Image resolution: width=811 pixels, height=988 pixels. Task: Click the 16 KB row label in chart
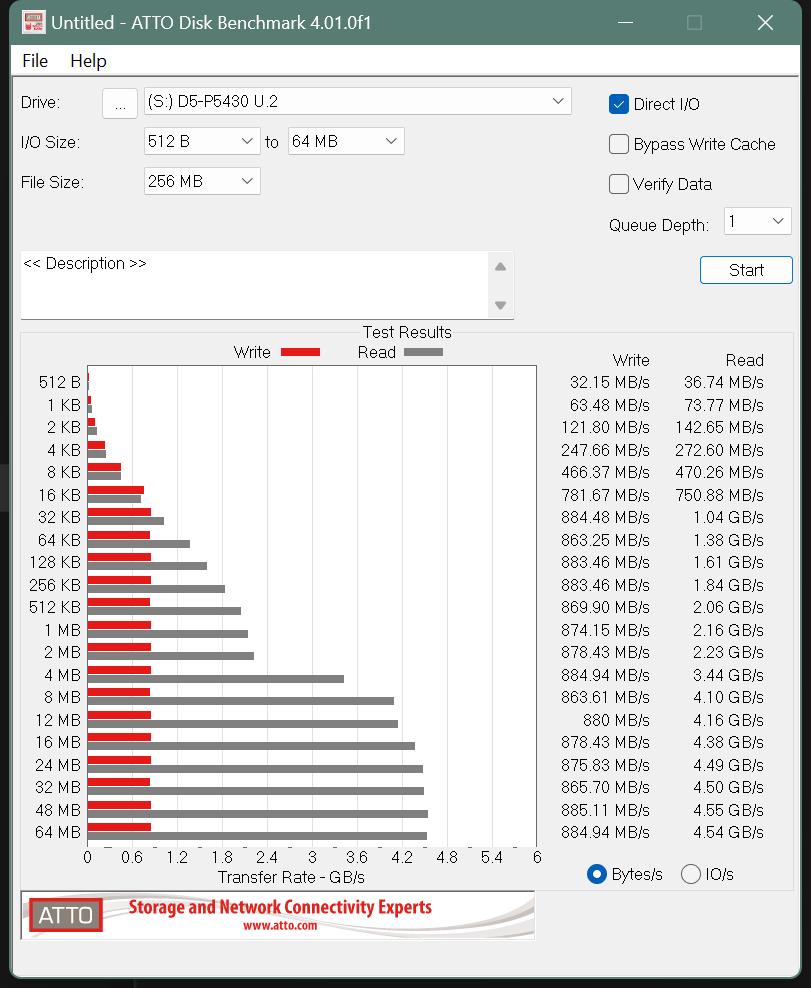pyautogui.click(x=59, y=495)
